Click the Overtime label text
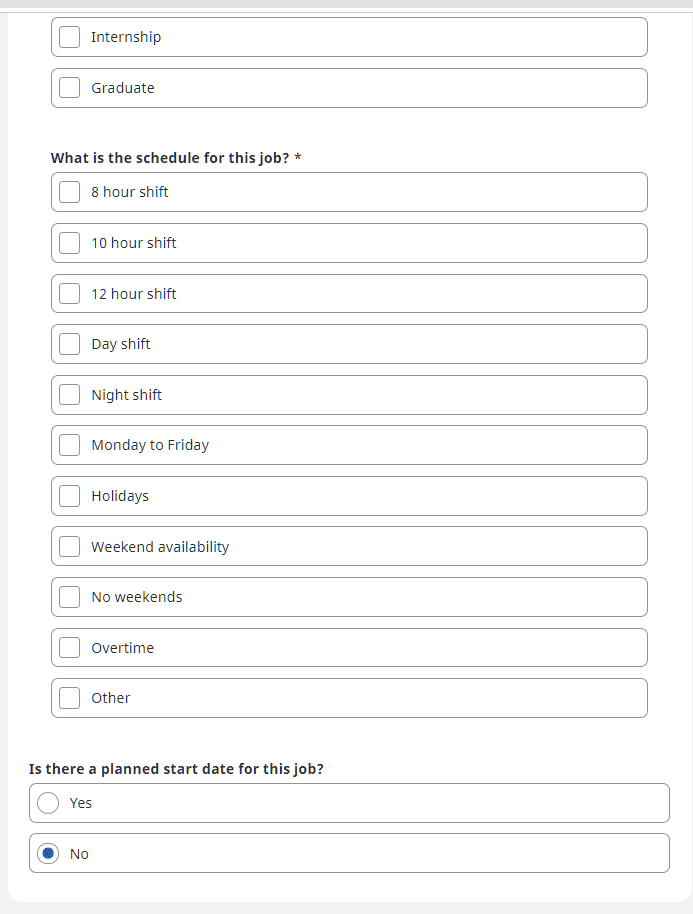Image resolution: width=693 pixels, height=914 pixels. [x=123, y=648]
